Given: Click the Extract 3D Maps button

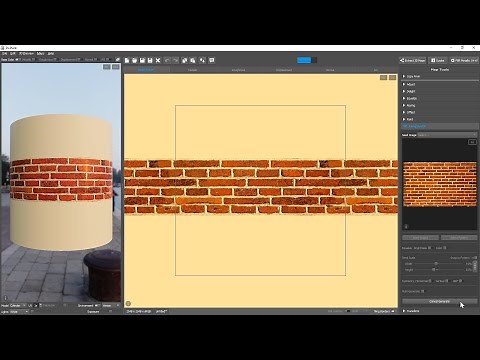Looking at the screenshot, I should coord(413,60).
